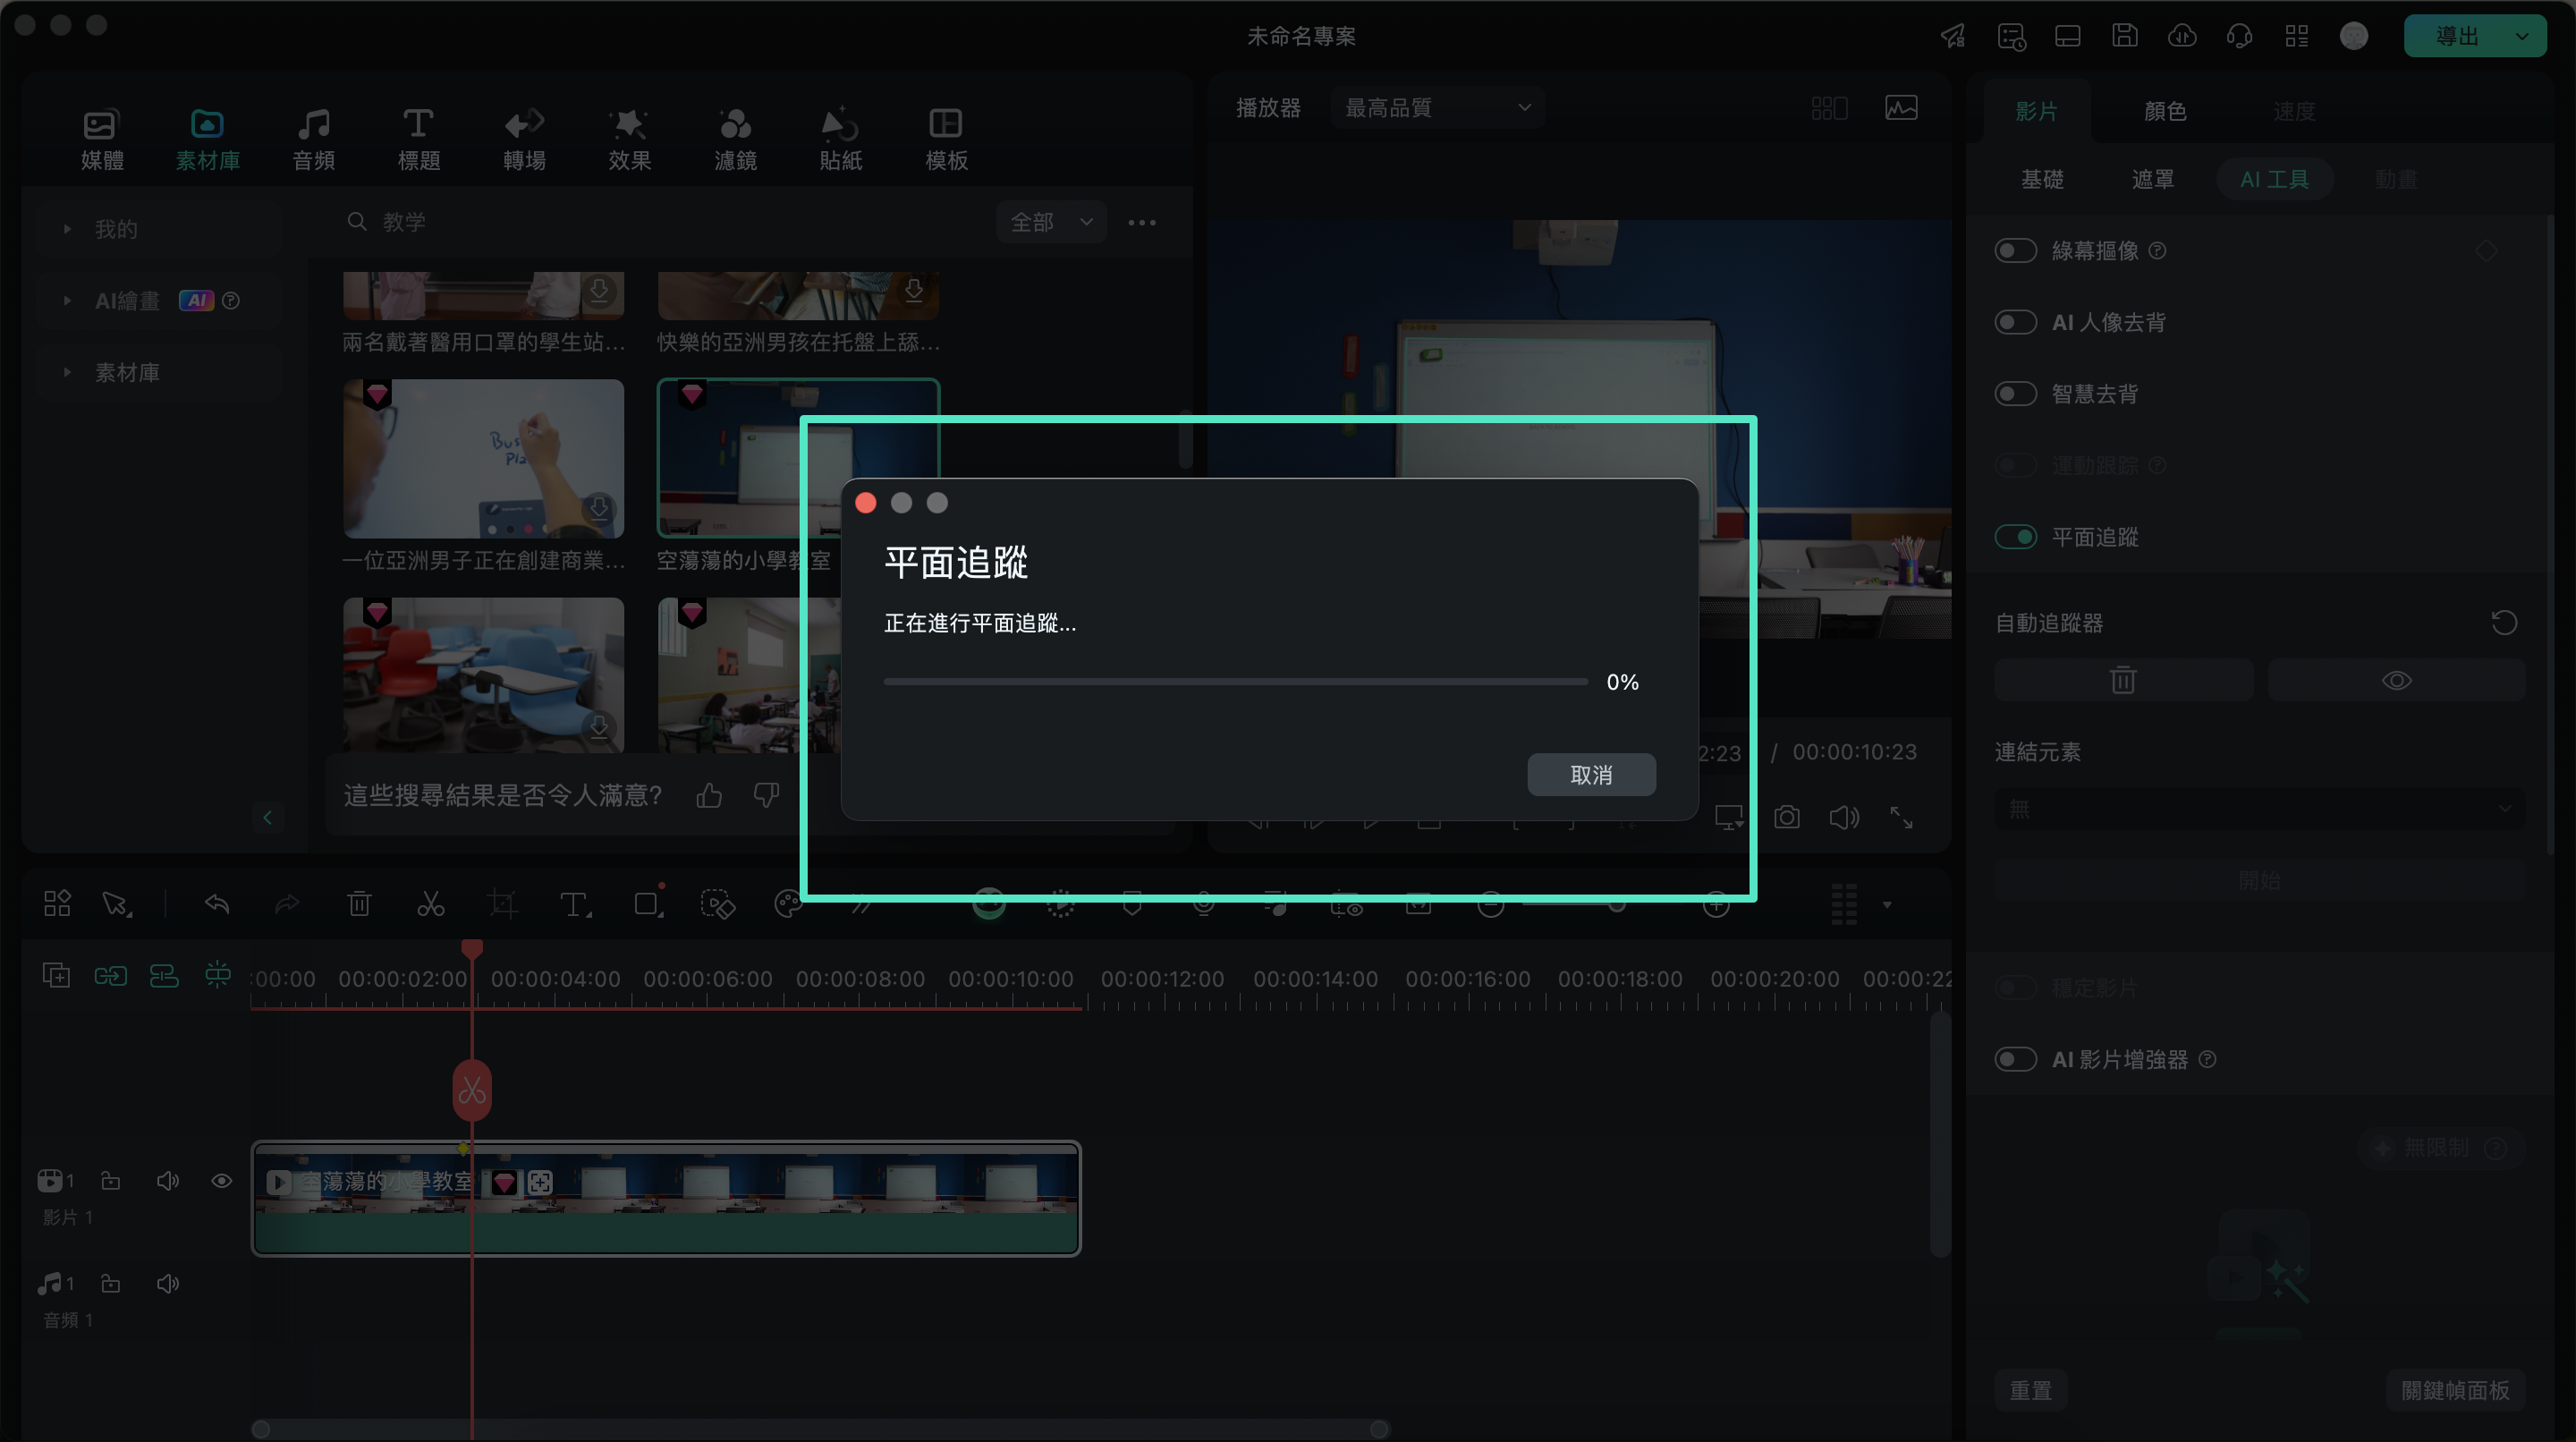This screenshot has width=2576, height=1442.
Task: Delete the tracker with trash button
Action: pyautogui.click(x=2123, y=680)
